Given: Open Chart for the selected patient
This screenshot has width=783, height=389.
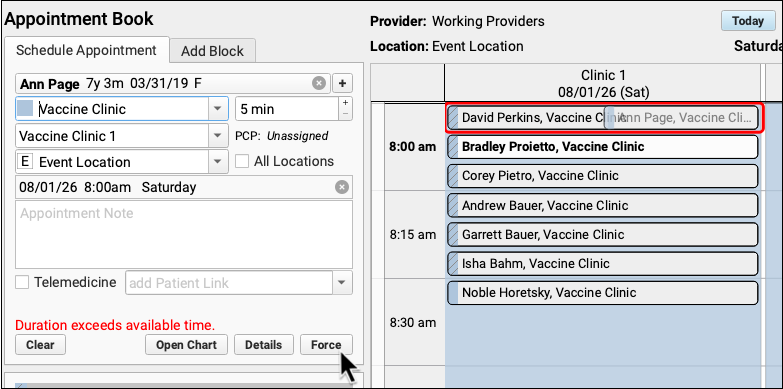Looking at the screenshot, I should 186,345.
